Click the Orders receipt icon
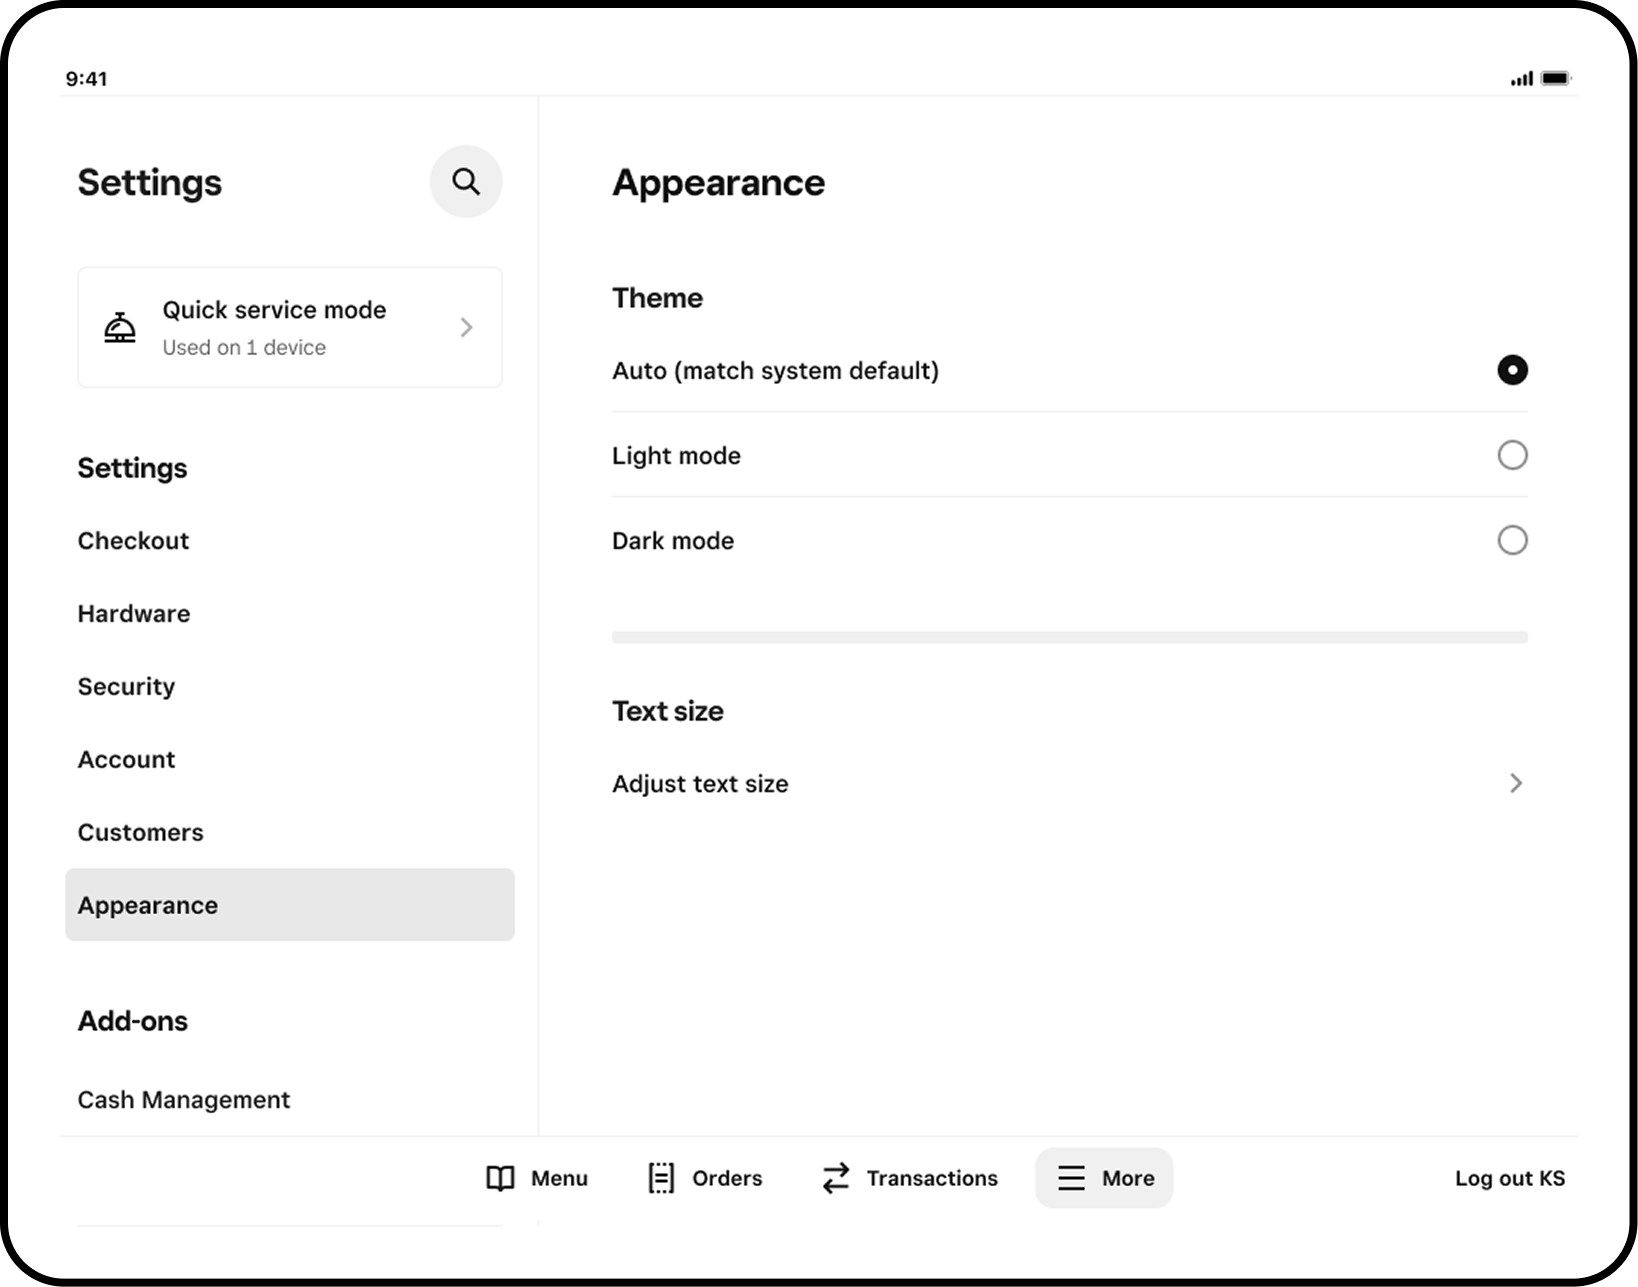 coord(661,1178)
